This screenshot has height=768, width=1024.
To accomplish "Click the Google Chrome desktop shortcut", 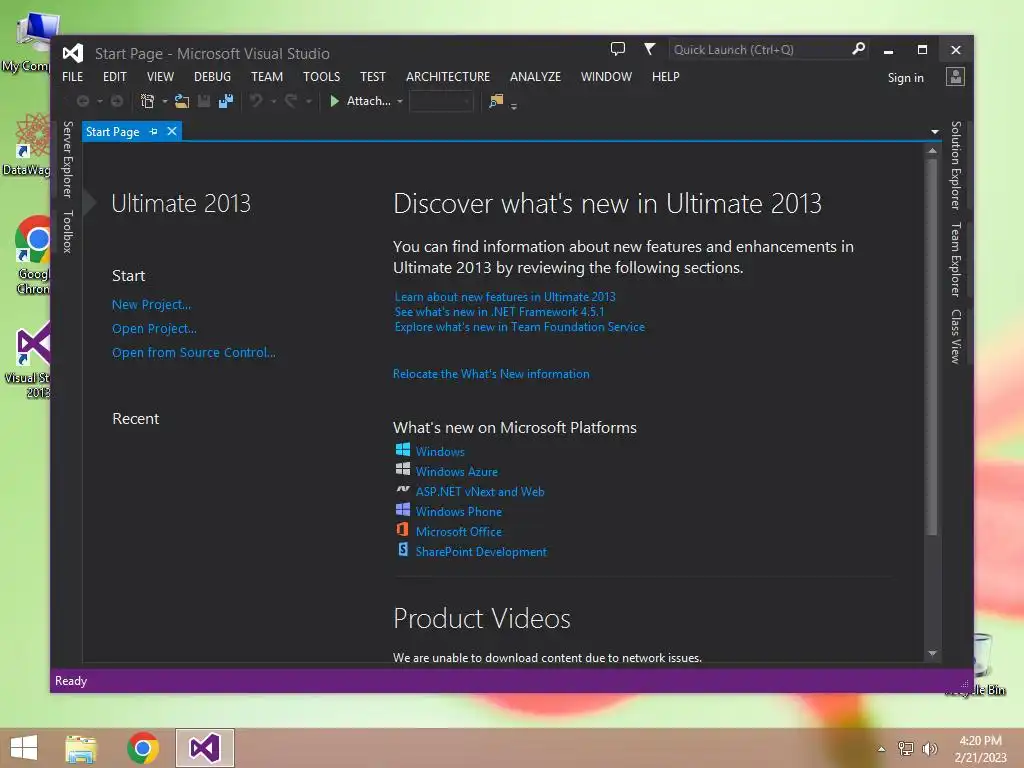I will click(33, 255).
